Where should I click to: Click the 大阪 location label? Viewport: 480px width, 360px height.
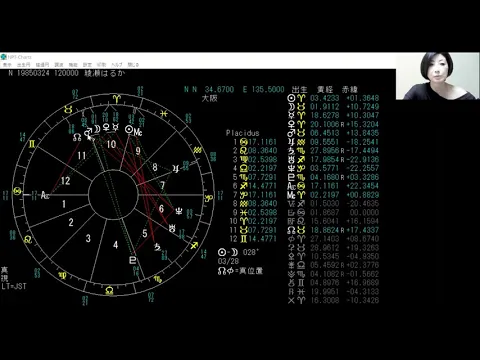[210, 98]
